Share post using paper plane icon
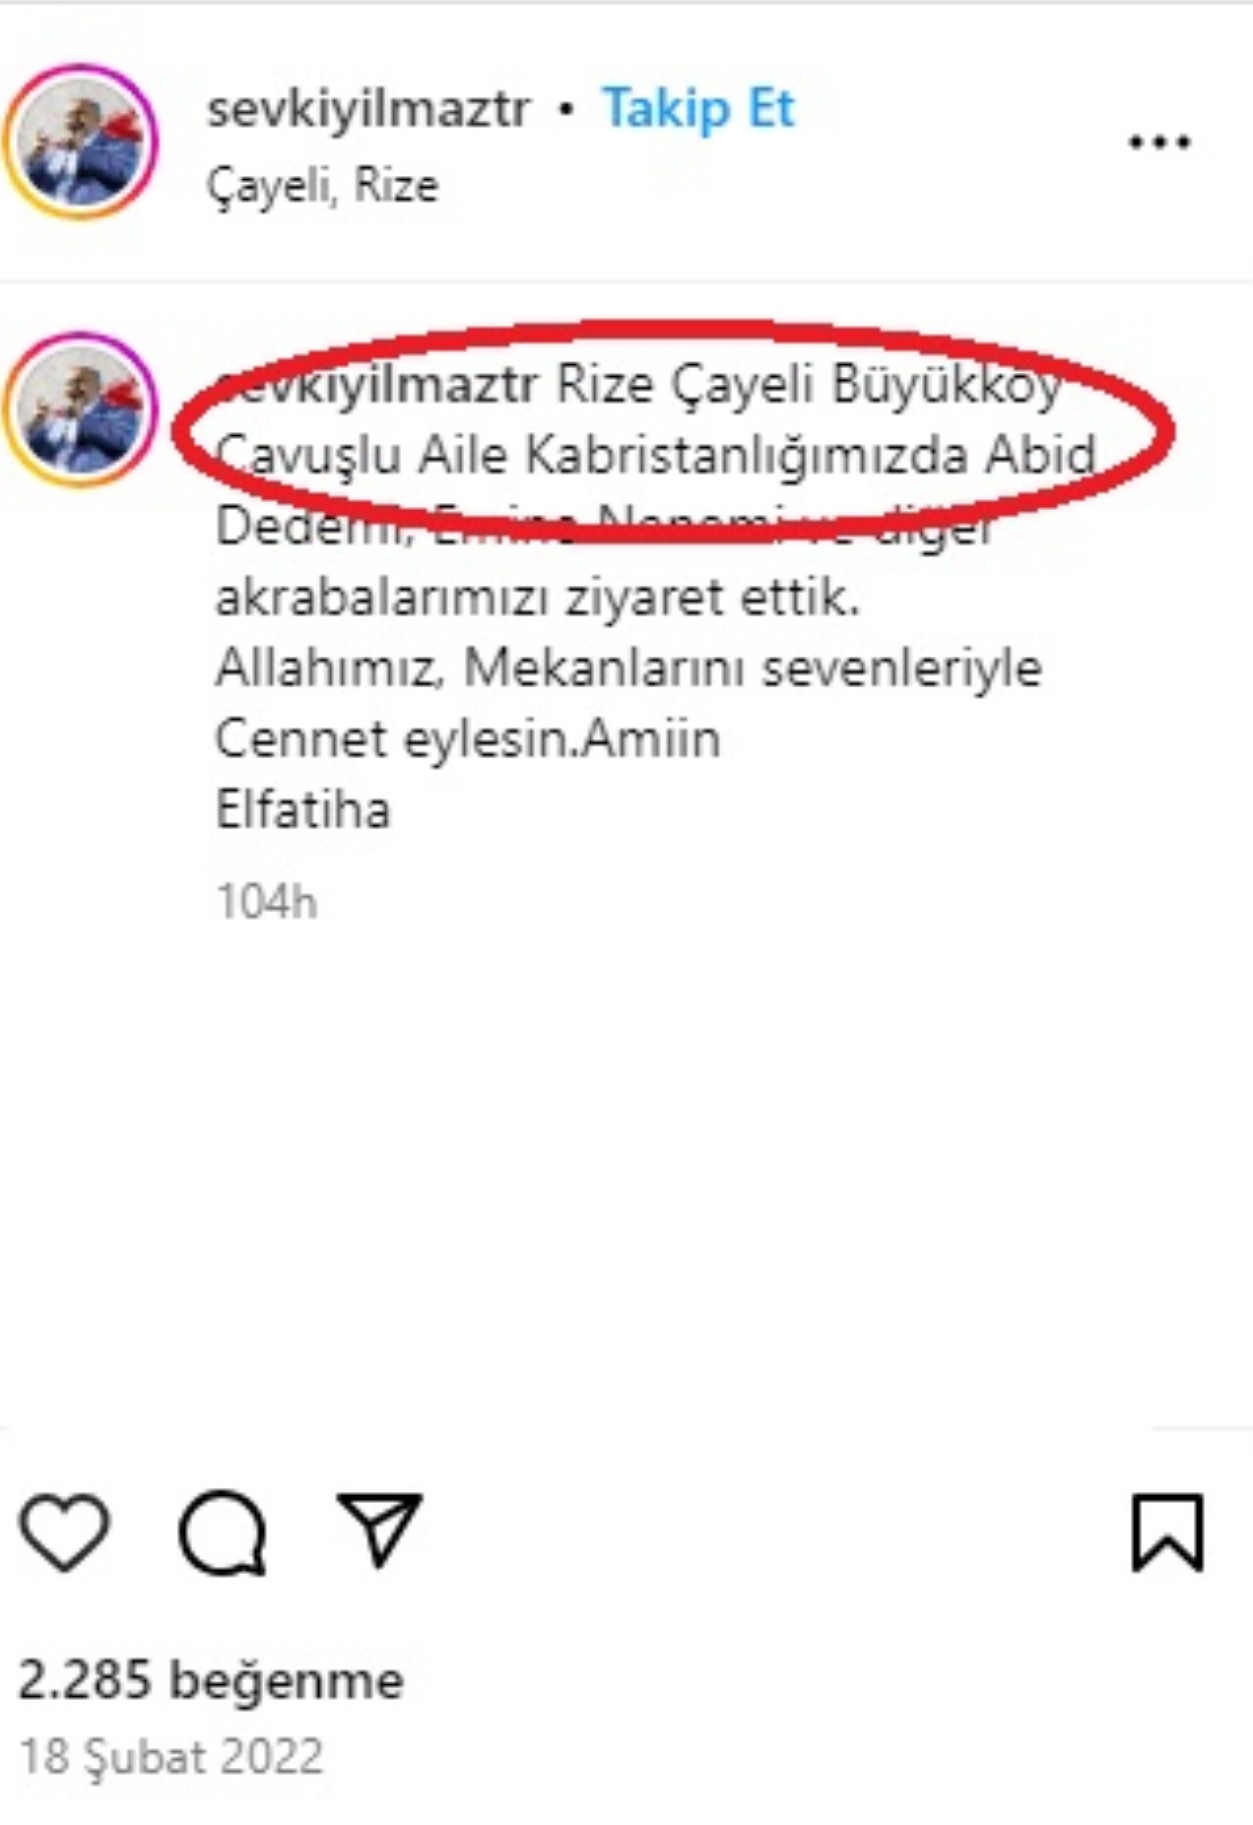 pos(380,1530)
